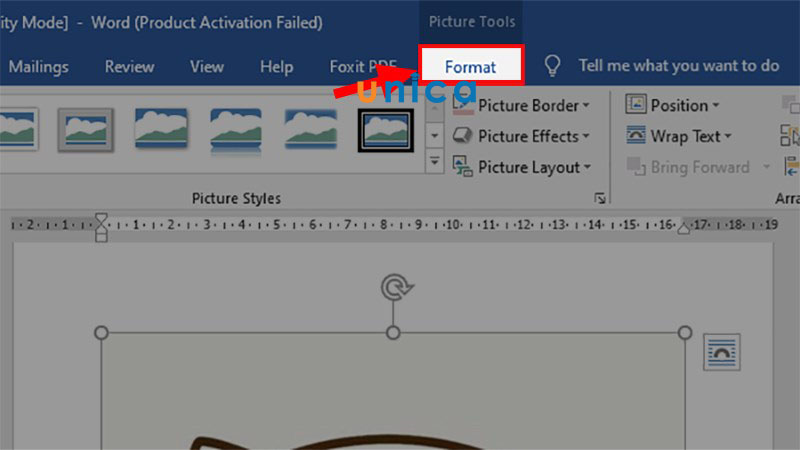This screenshot has height=450, width=800.
Task: Switch to the Mailings tab
Action: tap(39, 66)
